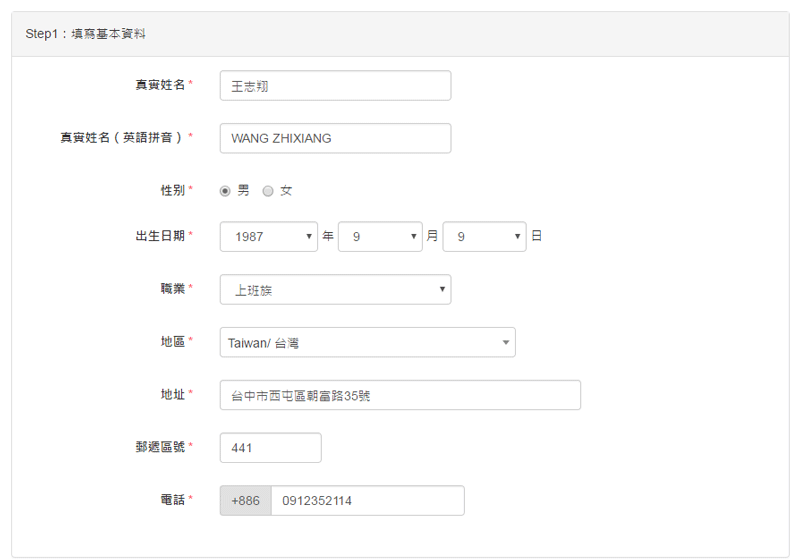Click the 真實姓名 name input field
Screen dimensions: 800x560
point(335,86)
